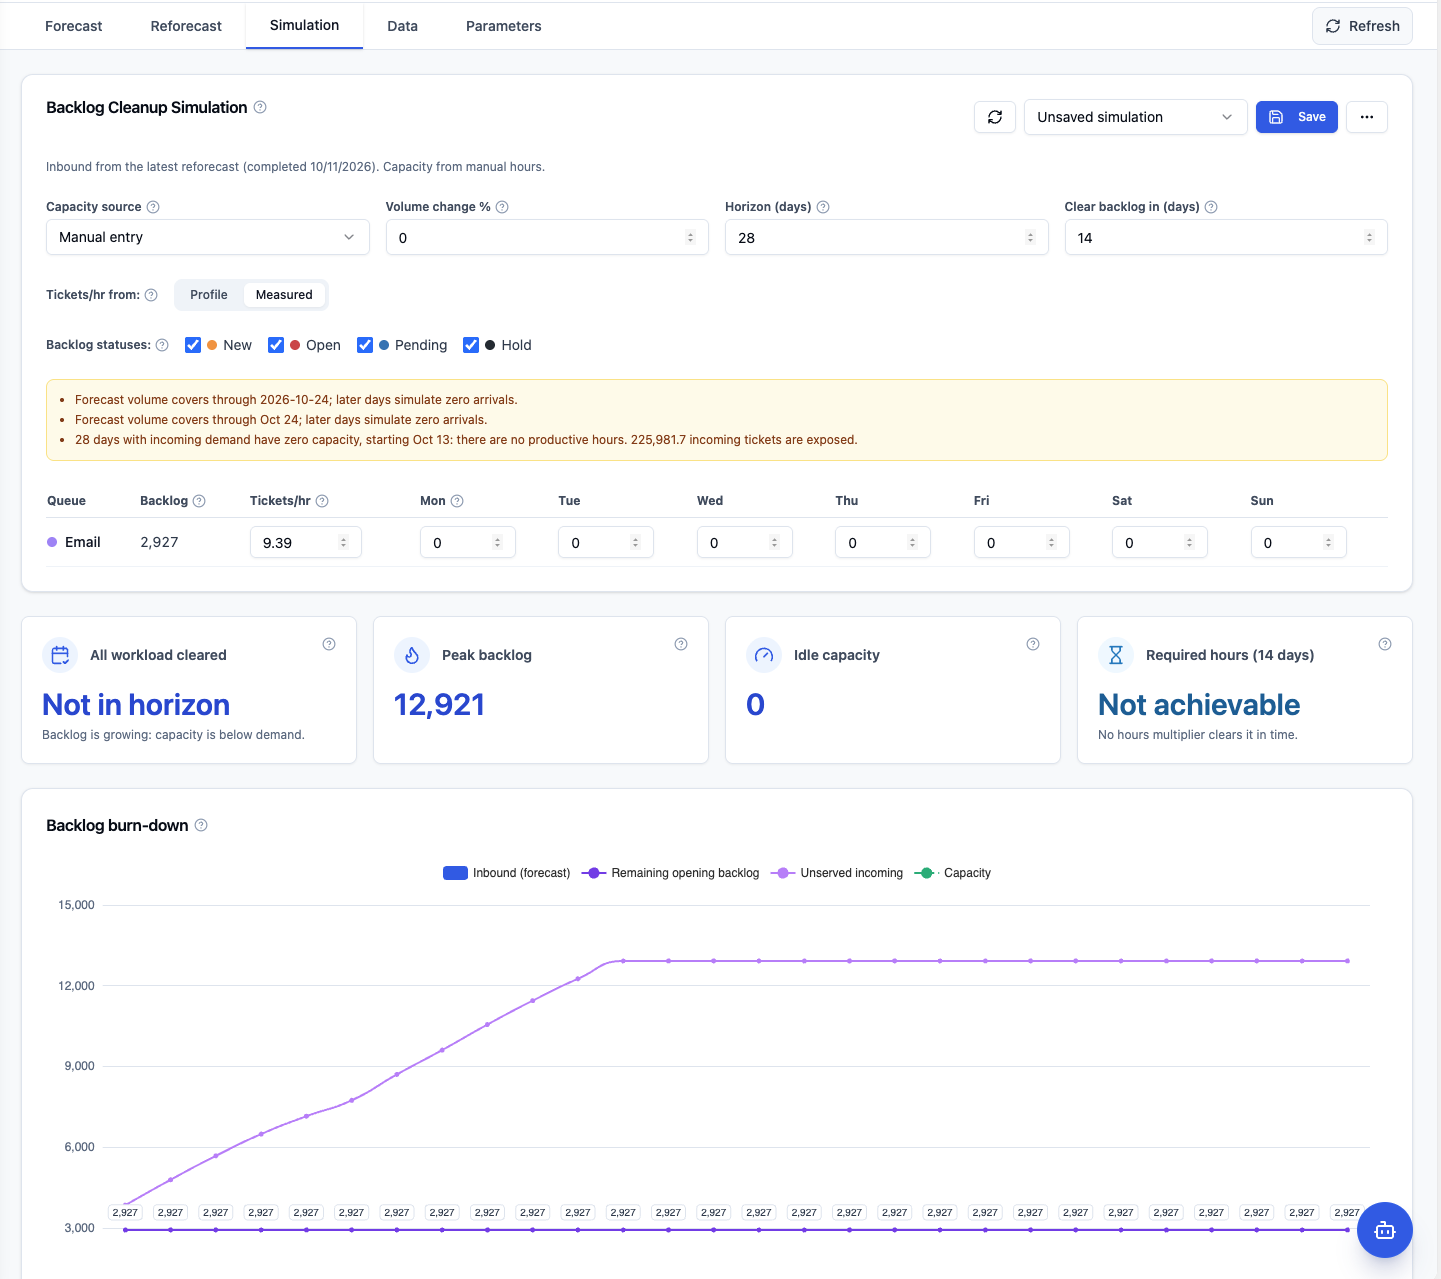
Task: Click the Clear backlog in (days) stepper arrows
Action: click(1369, 237)
